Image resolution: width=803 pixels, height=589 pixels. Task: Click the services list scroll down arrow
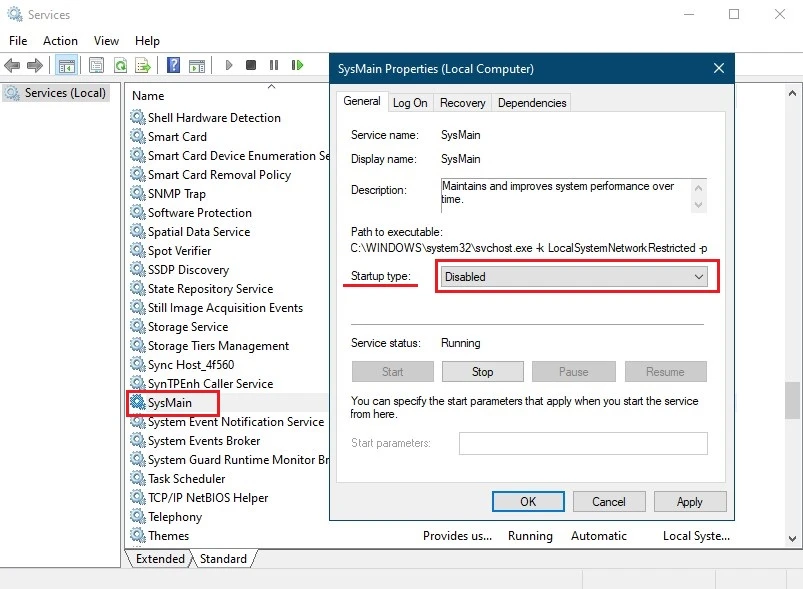click(792, 538)
